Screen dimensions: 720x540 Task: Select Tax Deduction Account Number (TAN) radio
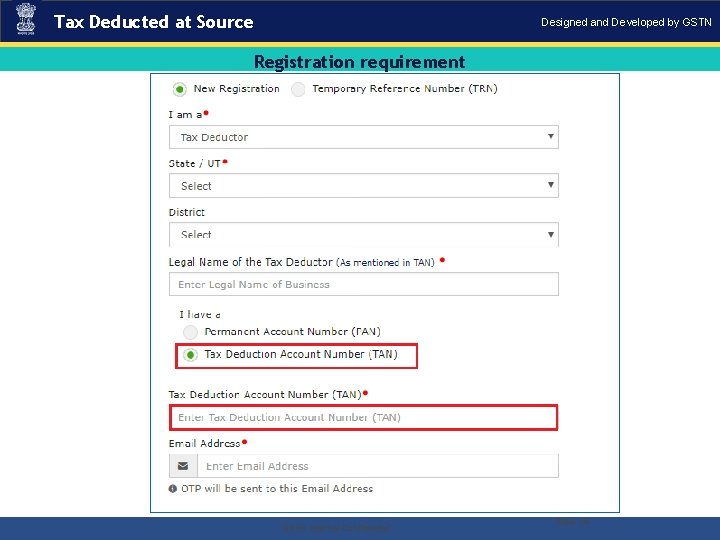[190, 355]
